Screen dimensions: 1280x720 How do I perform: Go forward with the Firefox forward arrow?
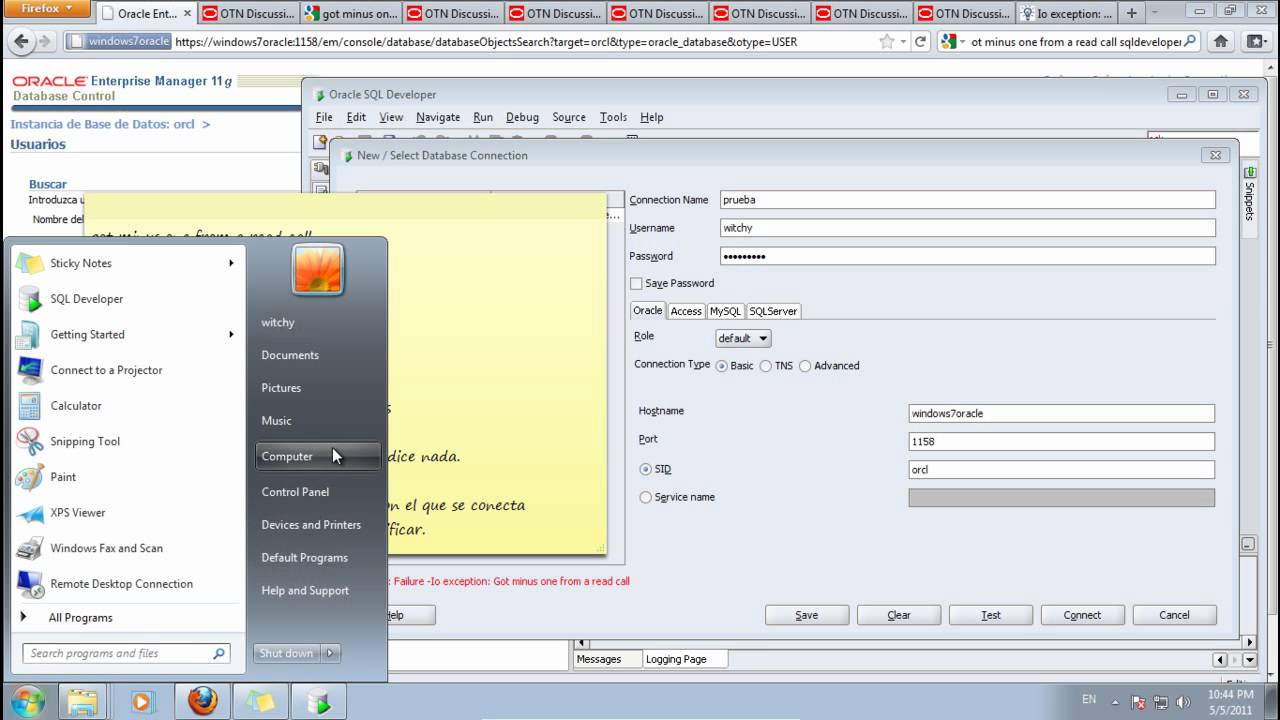tap(47, 42)
